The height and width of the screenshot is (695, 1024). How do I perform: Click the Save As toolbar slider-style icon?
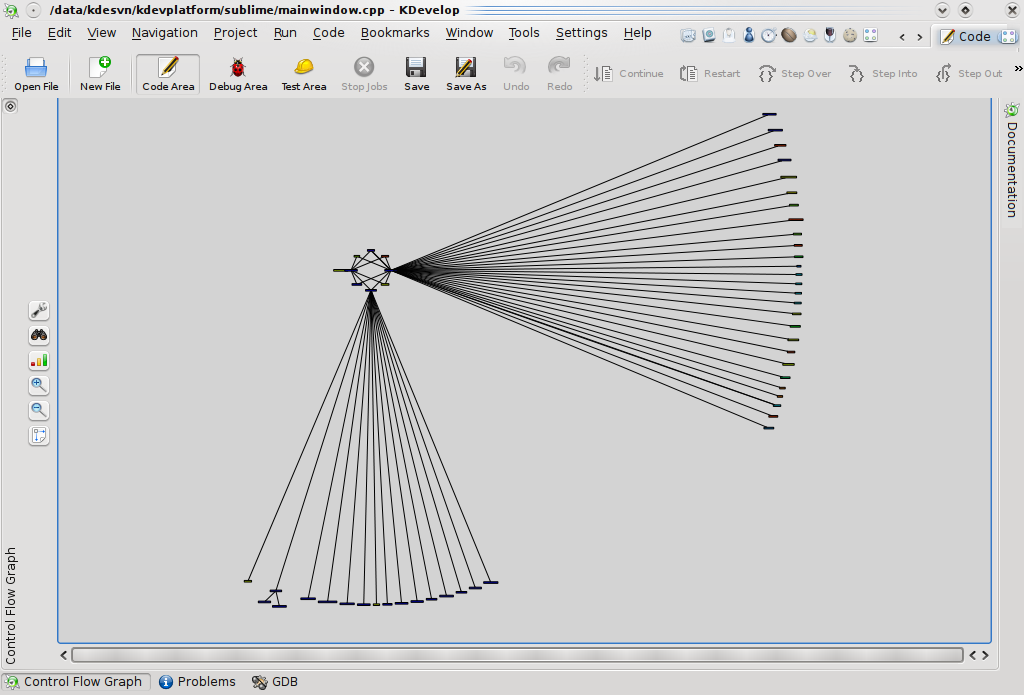(465, 73)
